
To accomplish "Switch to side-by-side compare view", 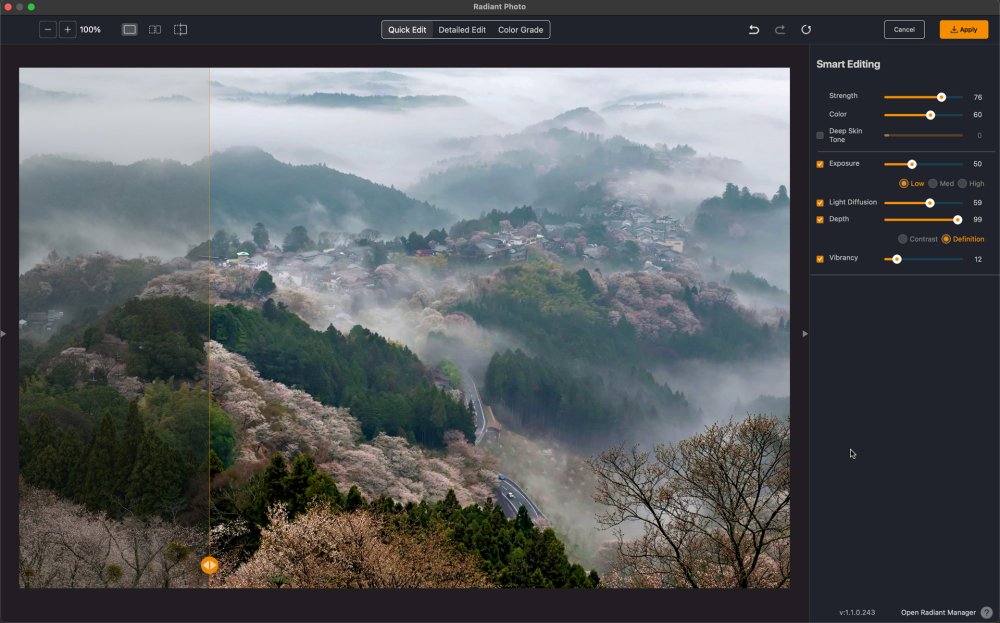I will coord(155,29).
